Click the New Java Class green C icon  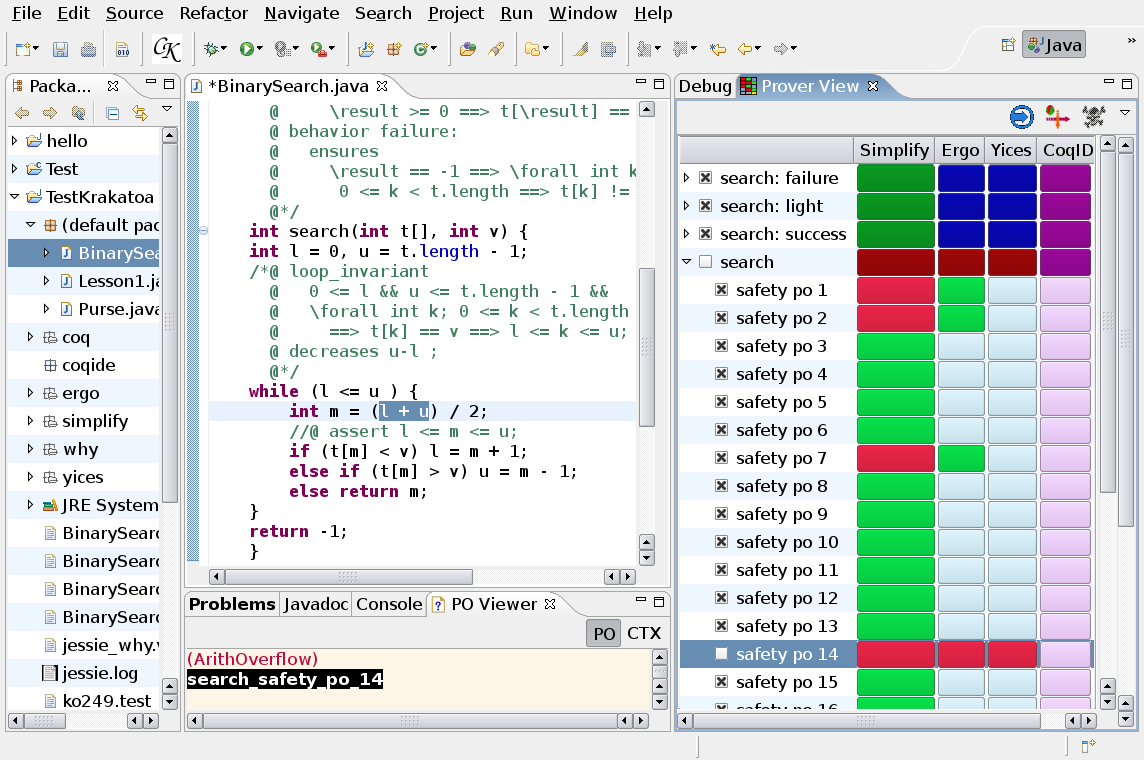[421, 49]
